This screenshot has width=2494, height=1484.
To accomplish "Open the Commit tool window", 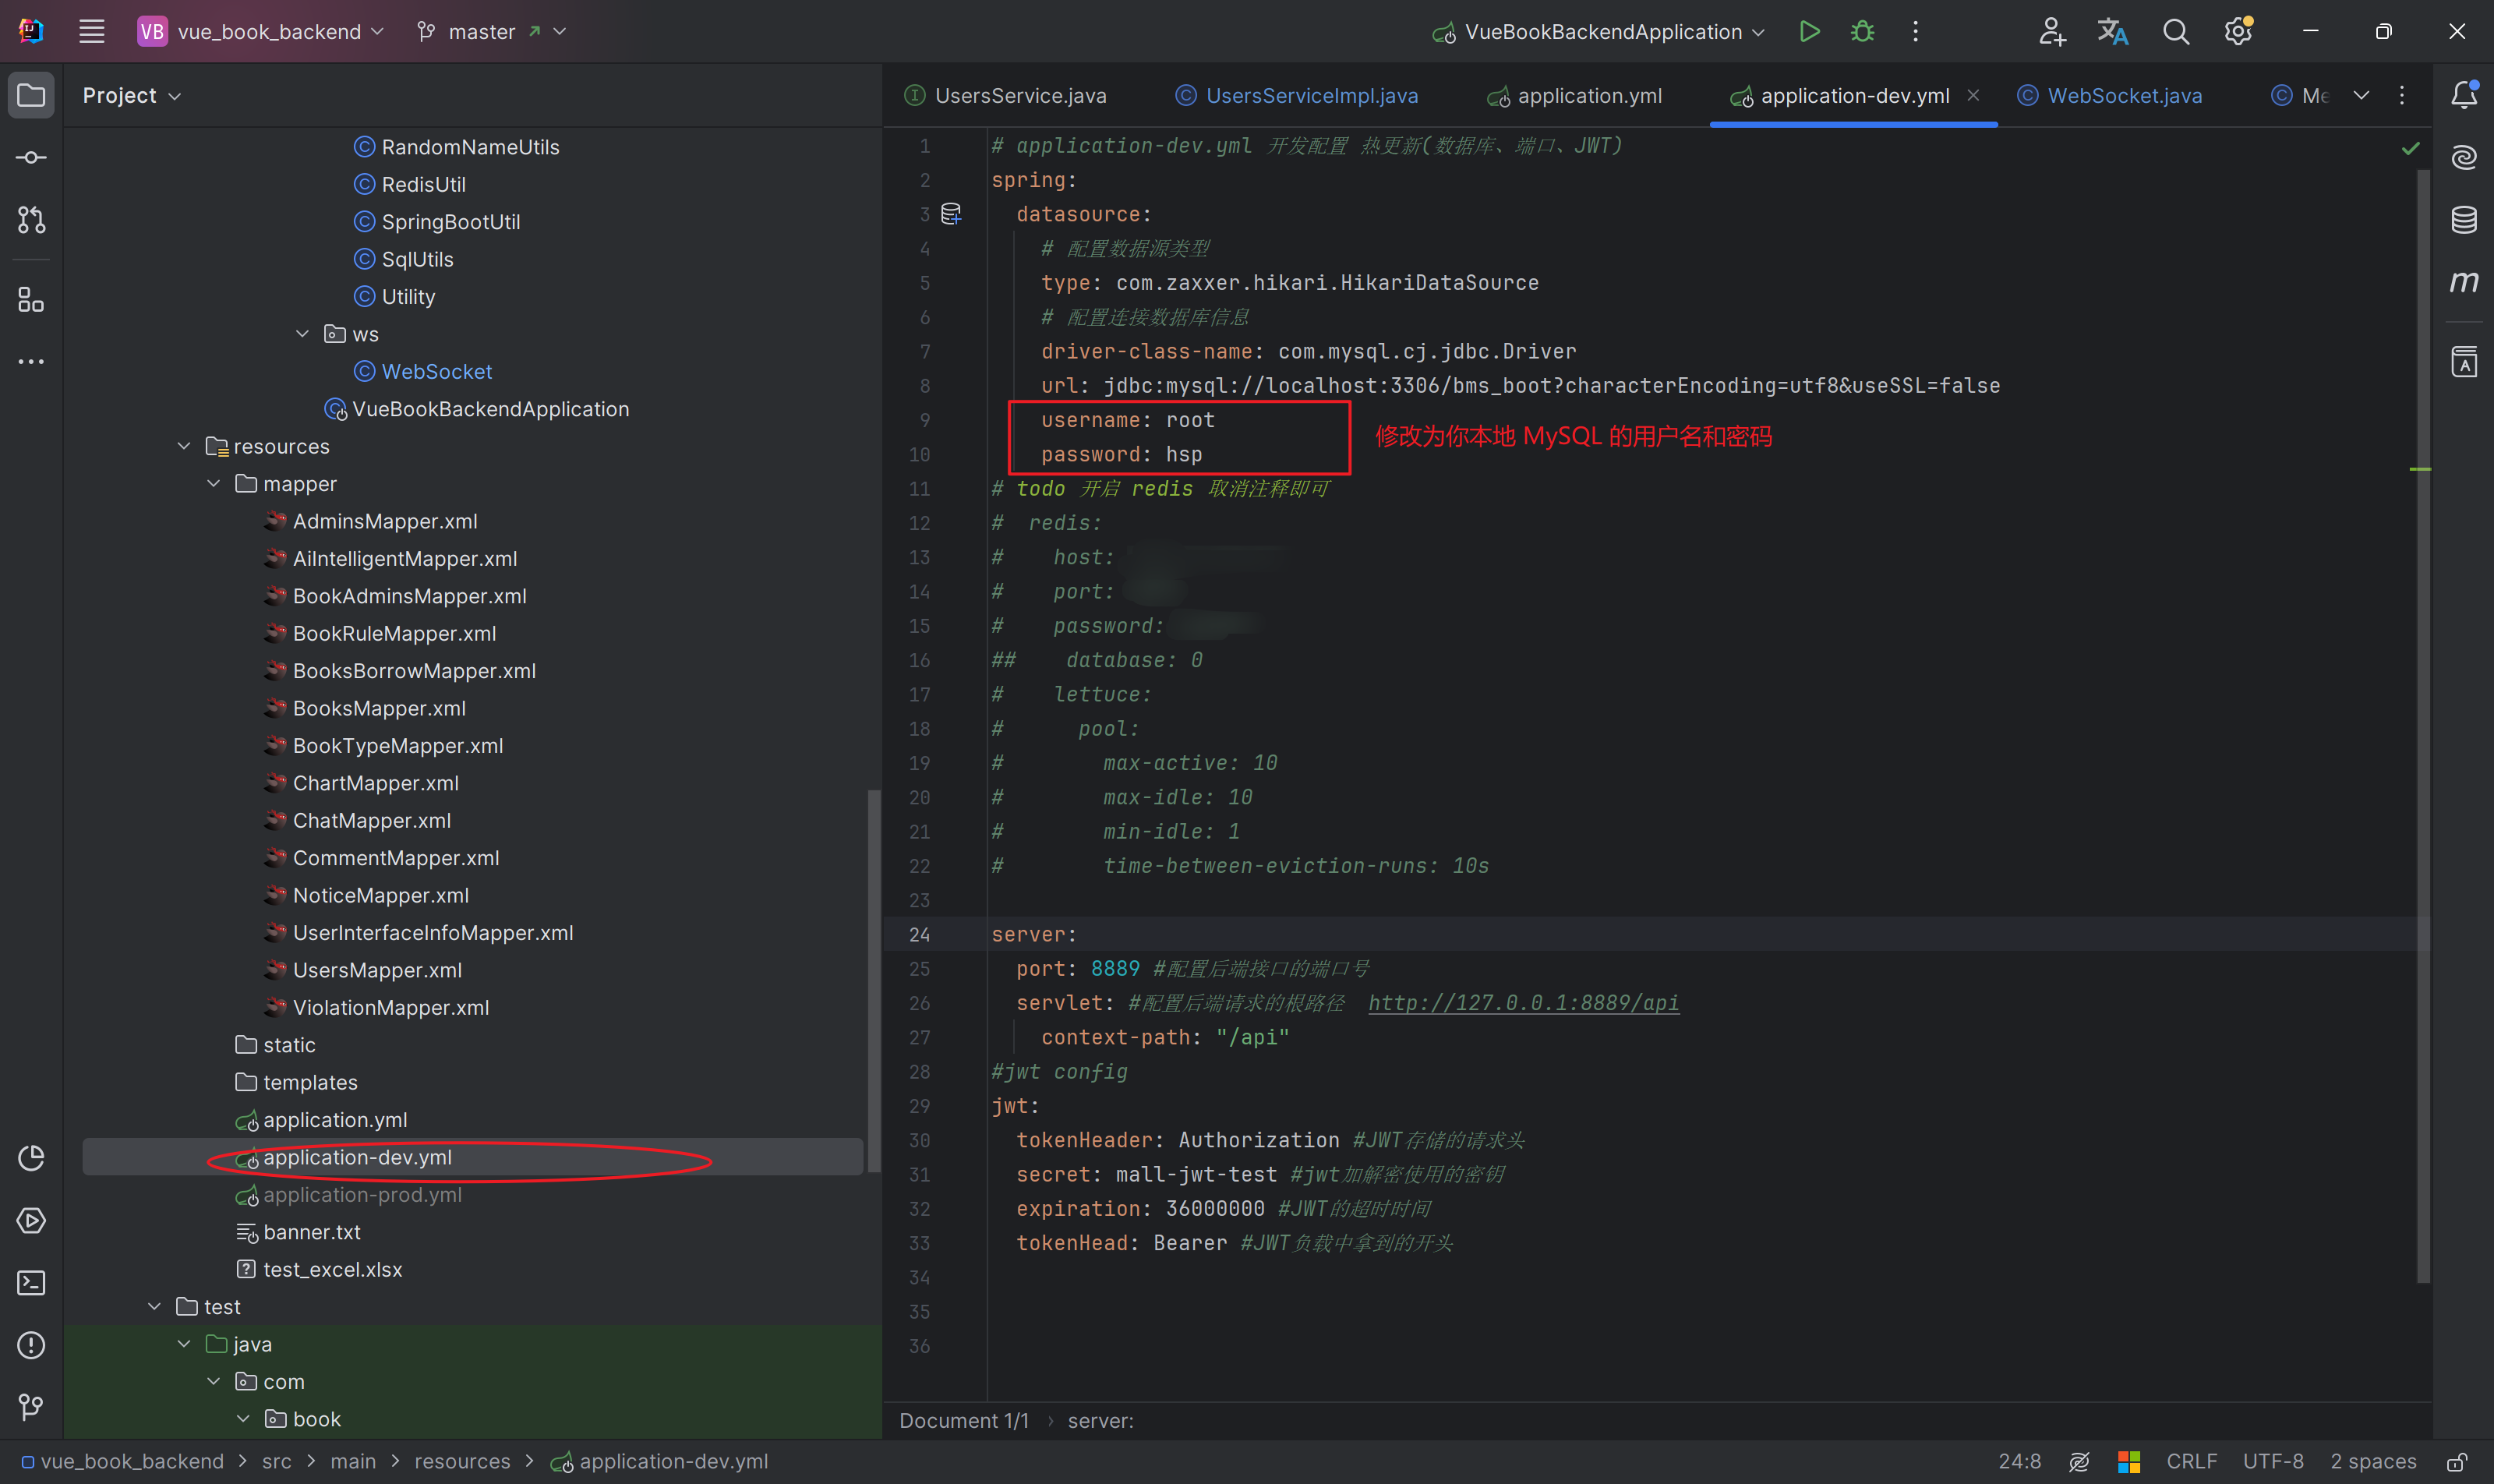I will tap(31, 158).
